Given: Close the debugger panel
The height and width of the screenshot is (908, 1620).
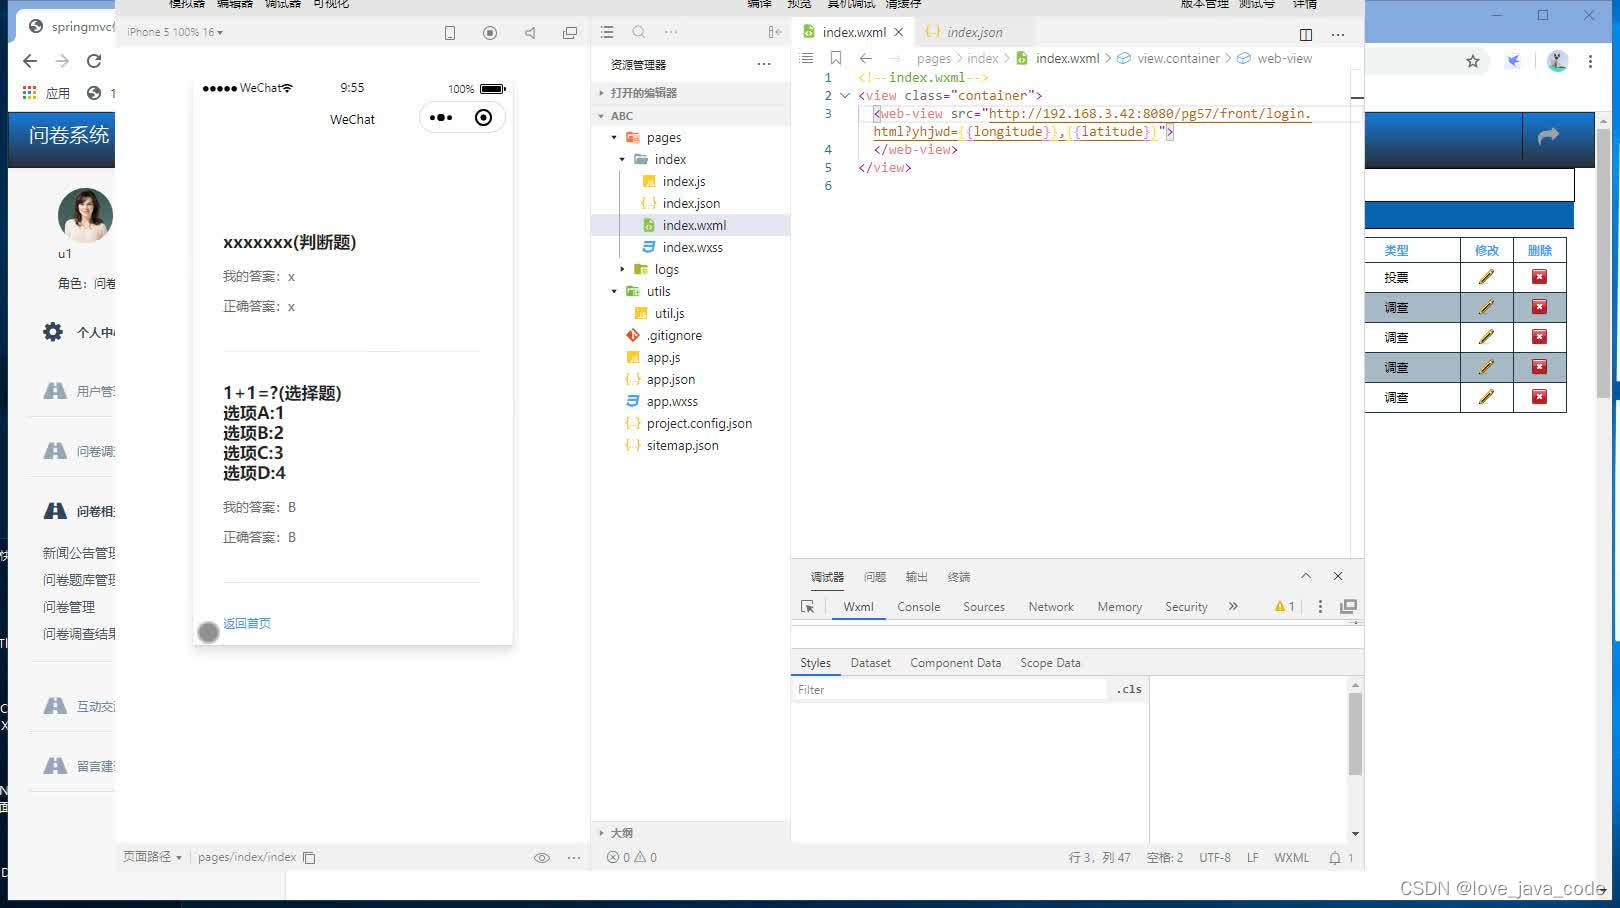Looking at the screenshot, I should click(1338, 576).
